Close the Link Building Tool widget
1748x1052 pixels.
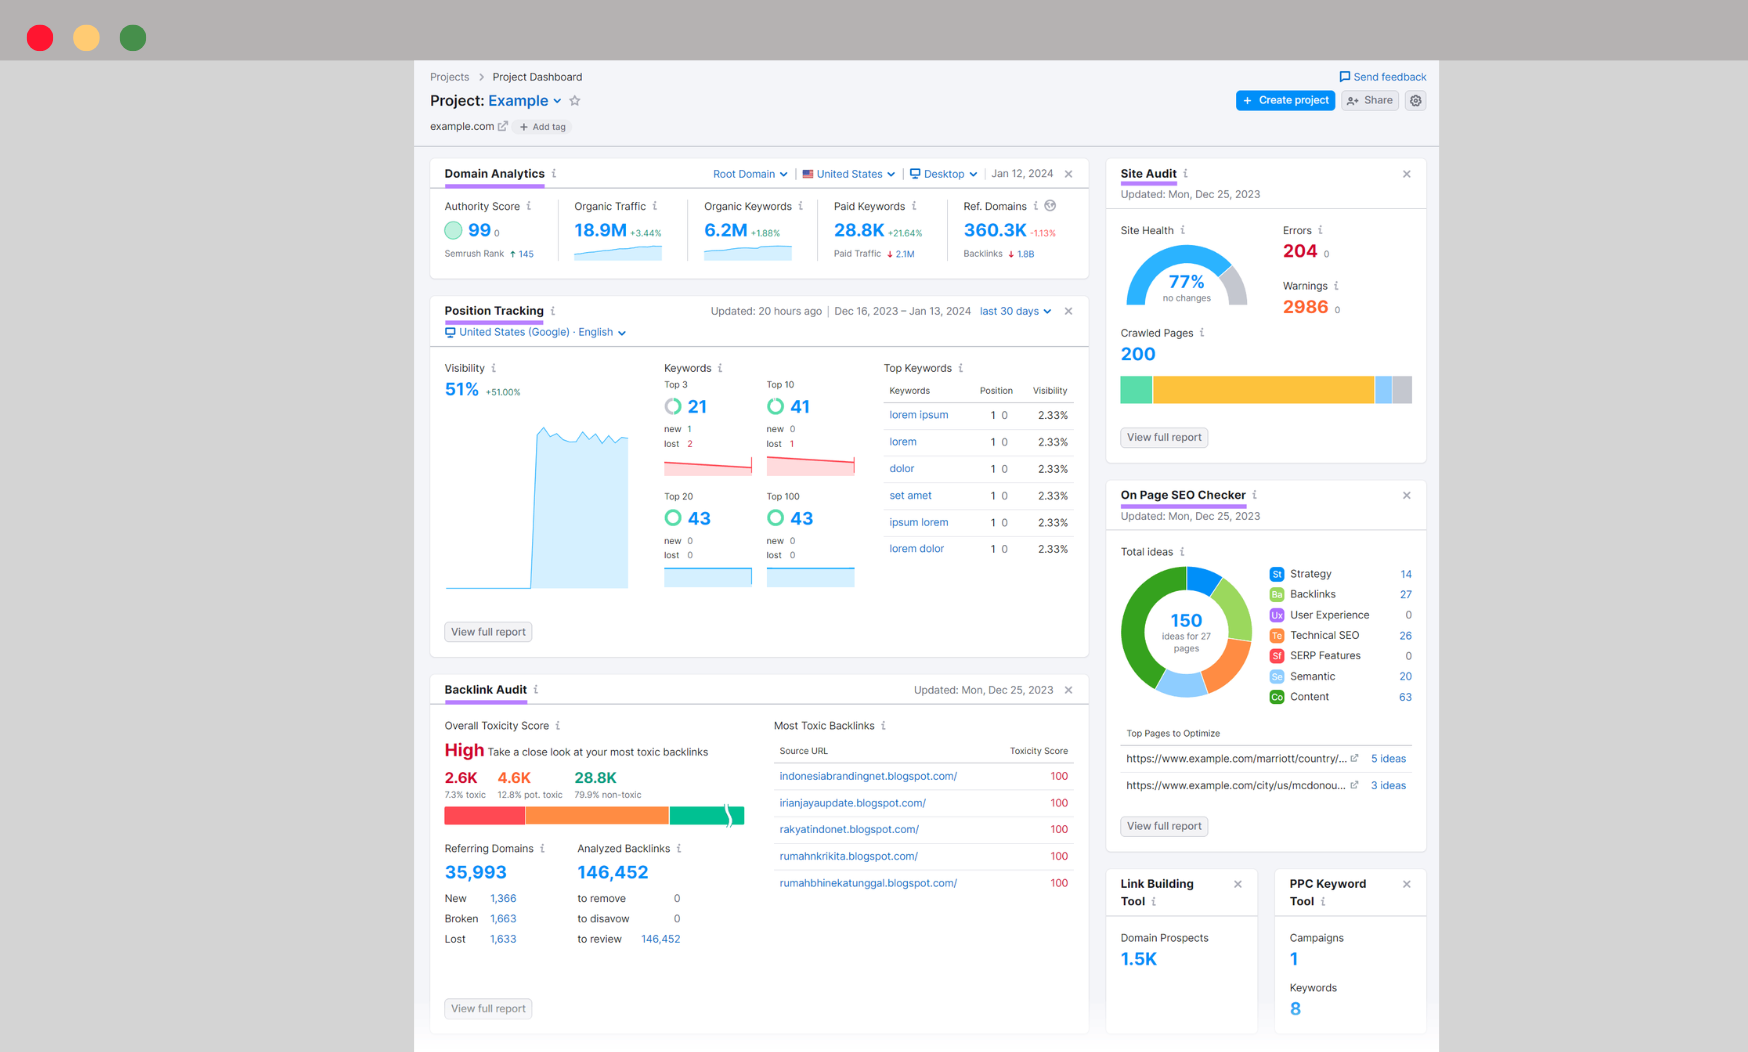click(1237, 884)
